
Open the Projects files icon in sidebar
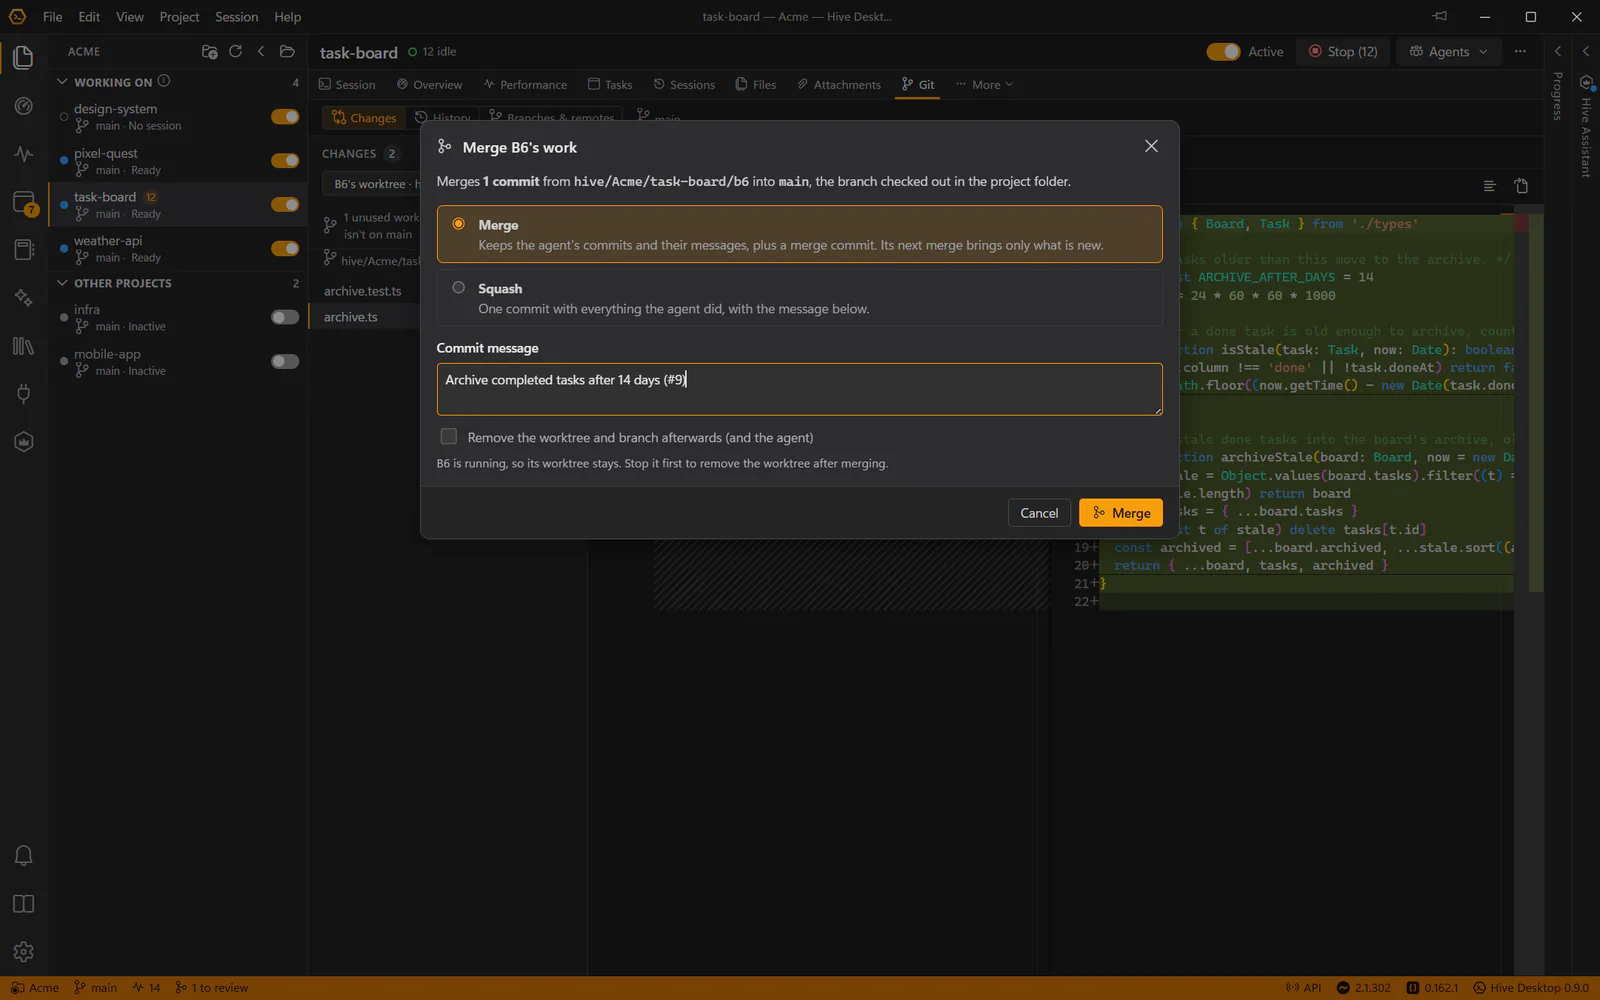(x=23, y=58)
